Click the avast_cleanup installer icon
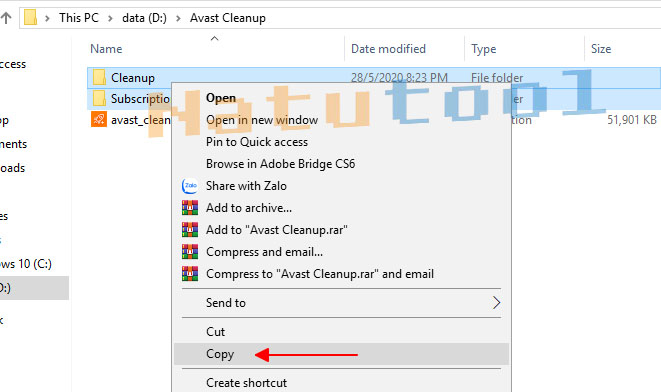The height and width of the screenshot is (392, 661). pos(99,119)
